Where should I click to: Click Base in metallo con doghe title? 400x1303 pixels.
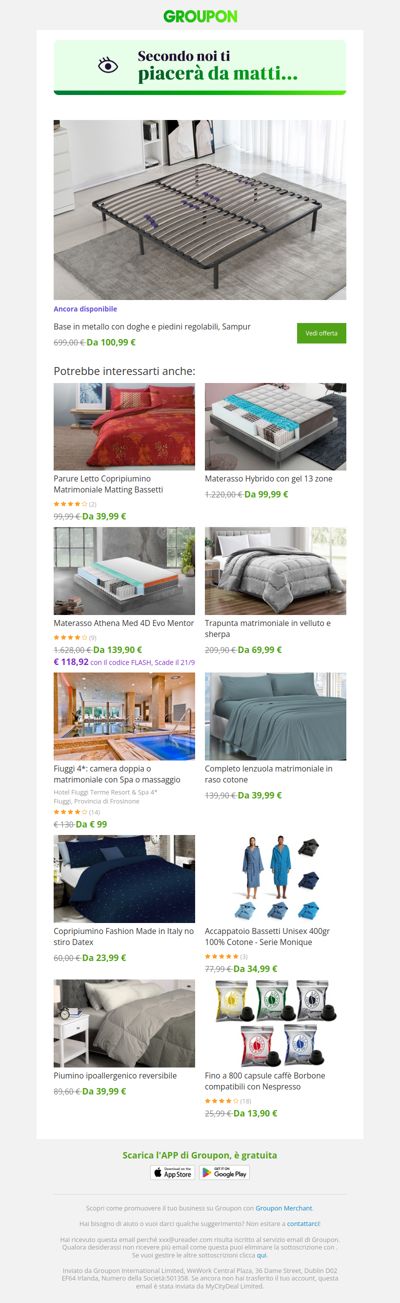[x=152, y=326]
